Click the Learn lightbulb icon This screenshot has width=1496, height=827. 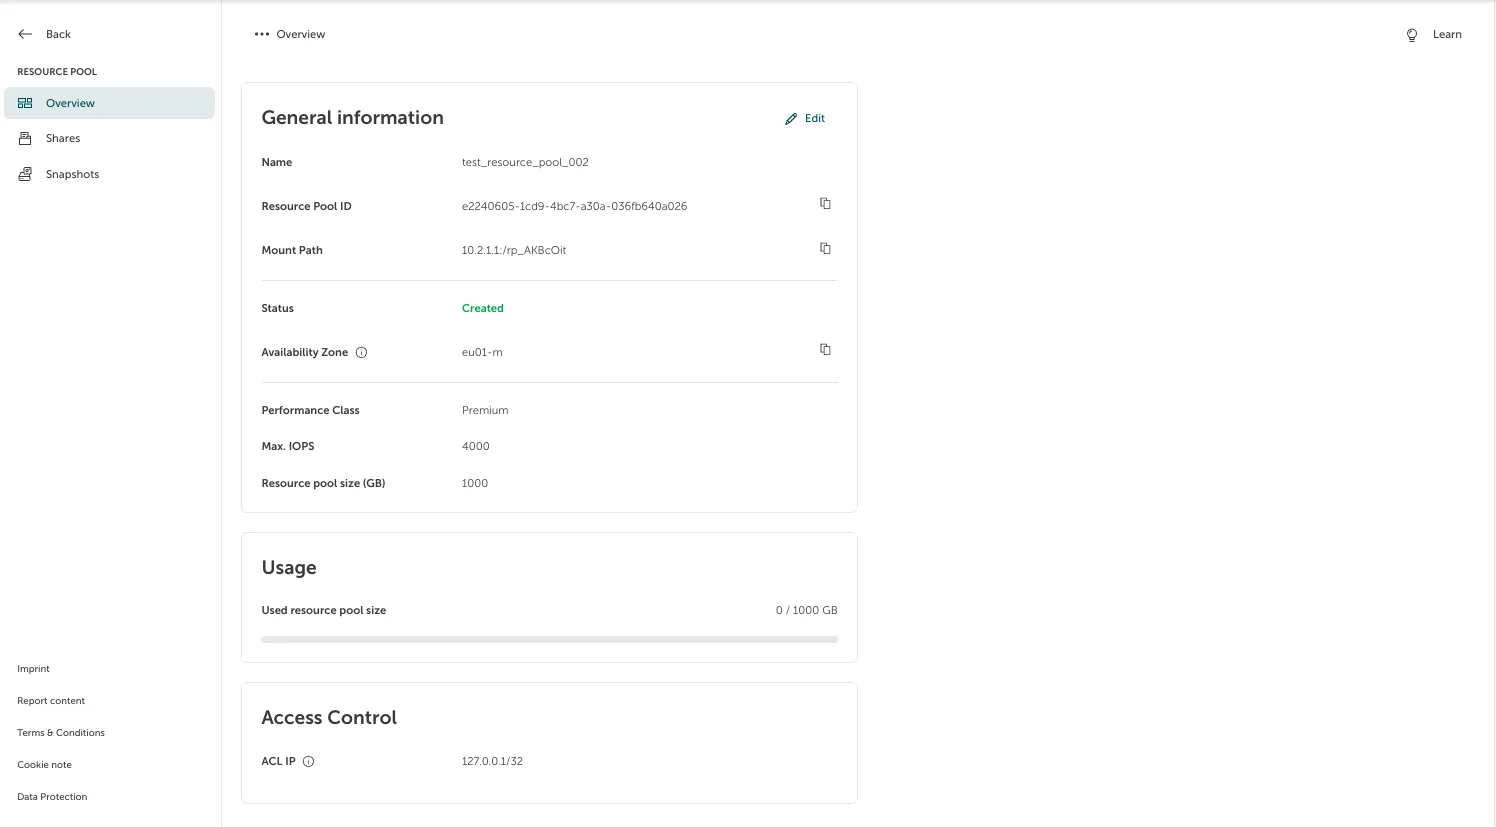point(1412,35)
